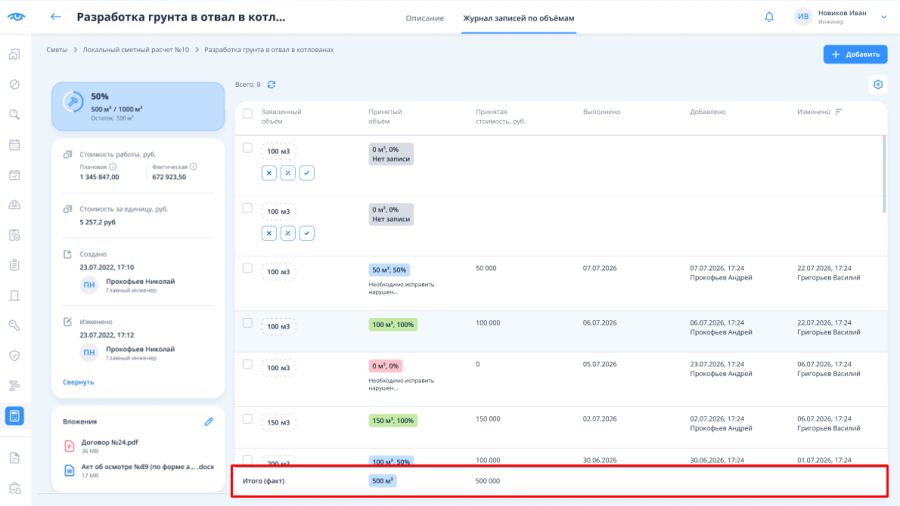Open the crossed-circle sidebar icon

(15, 84)
